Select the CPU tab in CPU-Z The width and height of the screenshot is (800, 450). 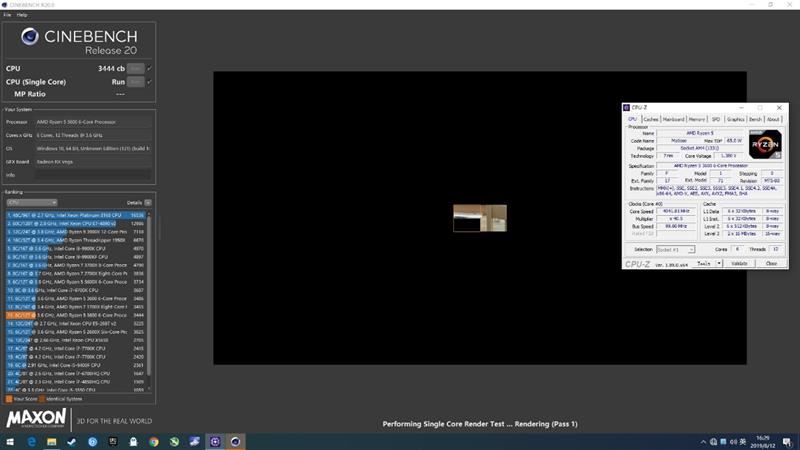pos(632,119)
